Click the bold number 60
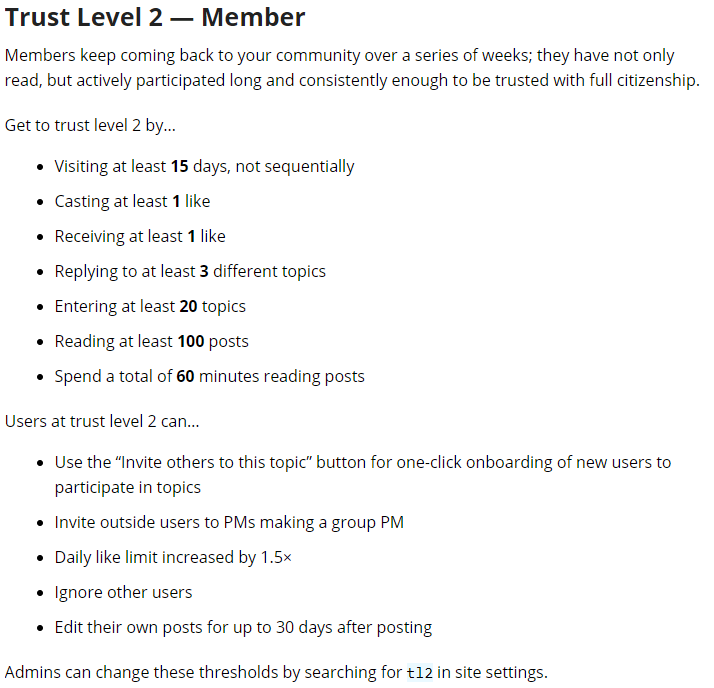 coord(185,376)
